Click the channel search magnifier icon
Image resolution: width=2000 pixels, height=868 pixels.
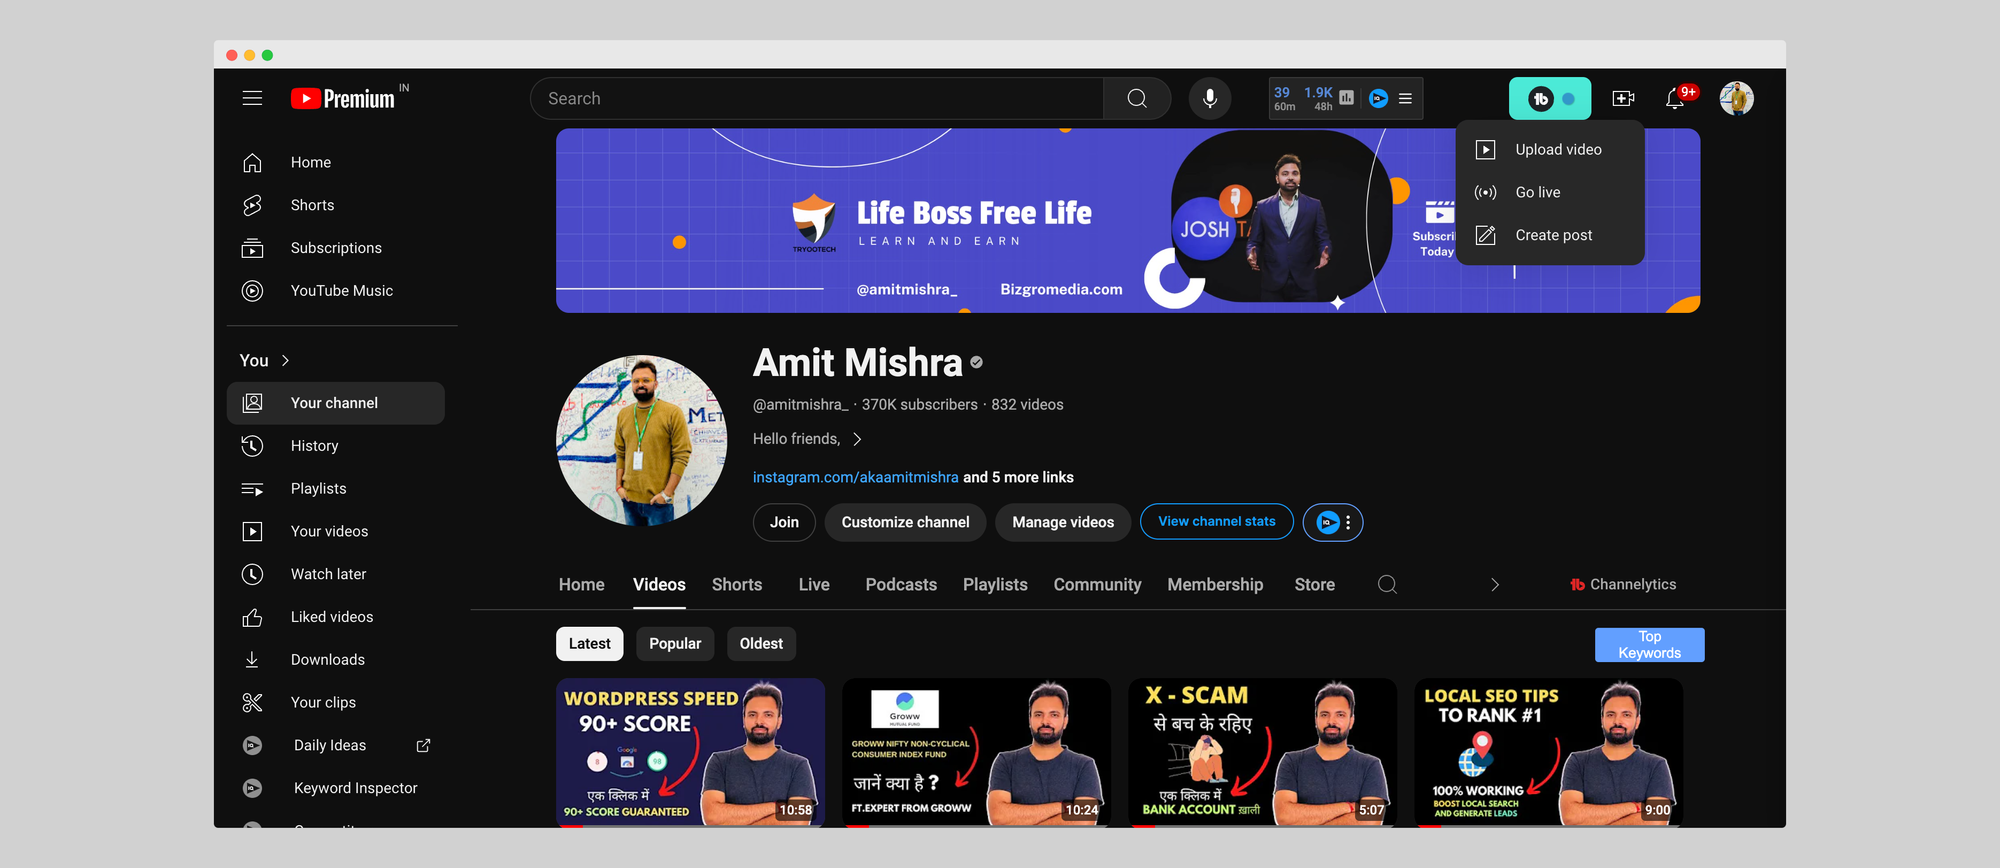1387,585
